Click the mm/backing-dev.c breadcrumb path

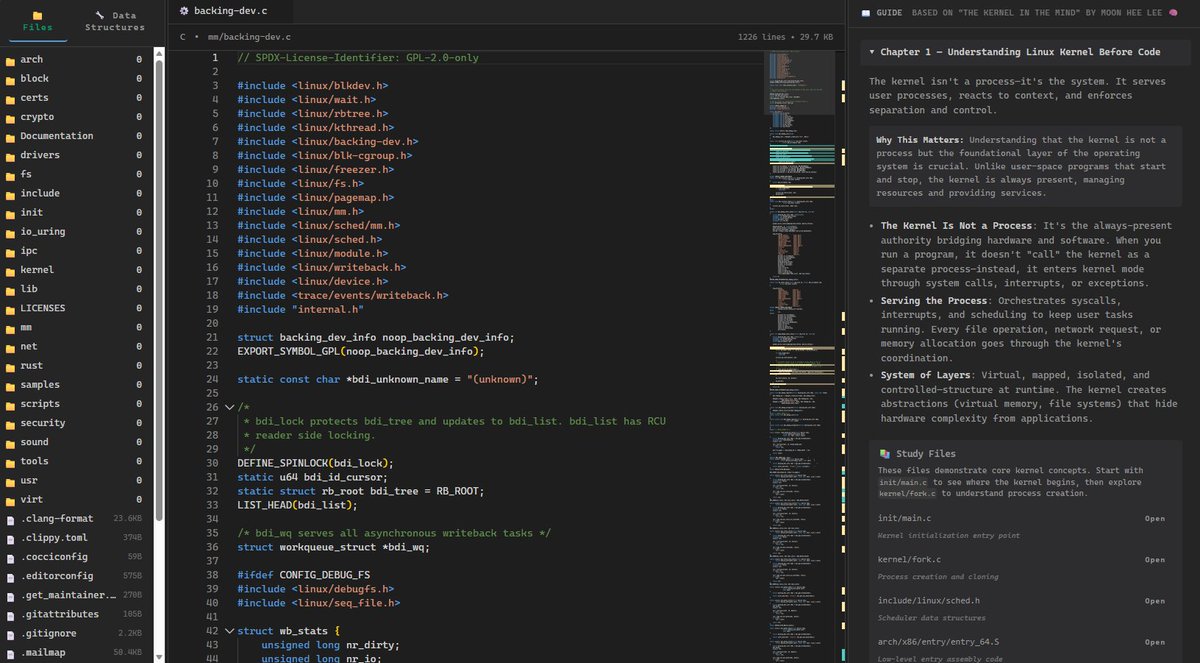pos(250,36)
